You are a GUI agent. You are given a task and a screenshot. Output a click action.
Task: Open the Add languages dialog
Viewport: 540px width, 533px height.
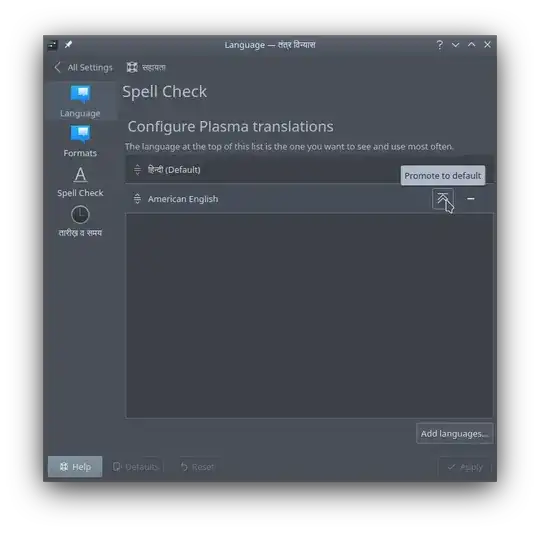click(x=454, y=433)
